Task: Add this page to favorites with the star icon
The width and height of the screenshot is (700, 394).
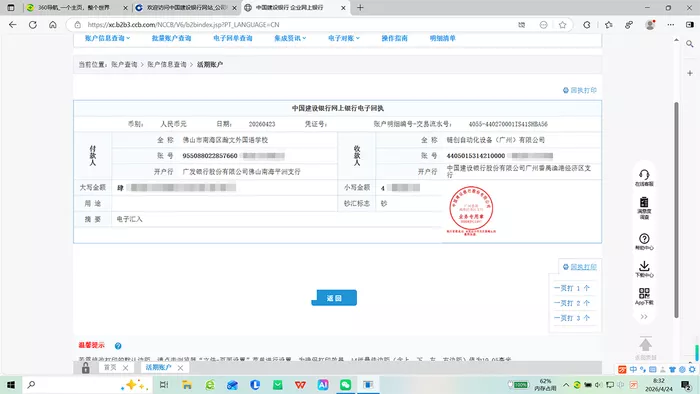Action: (x=562, y=25)
